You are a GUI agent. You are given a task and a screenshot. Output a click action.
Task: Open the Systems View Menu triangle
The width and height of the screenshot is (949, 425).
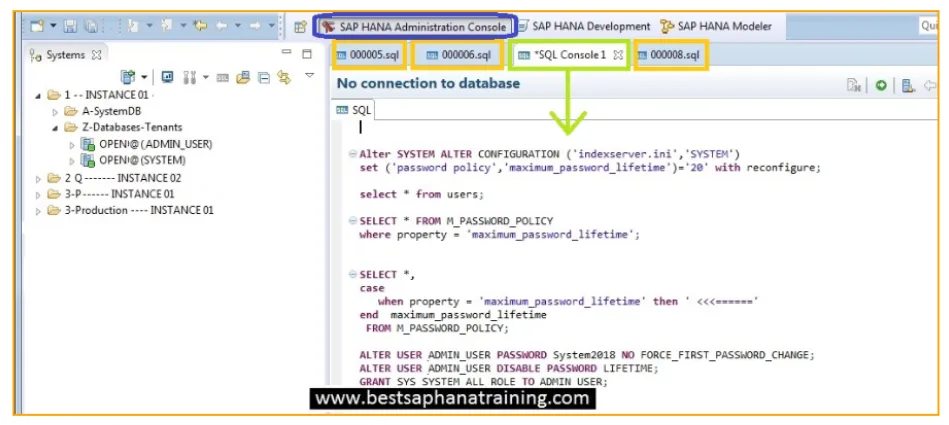point(309,75)
